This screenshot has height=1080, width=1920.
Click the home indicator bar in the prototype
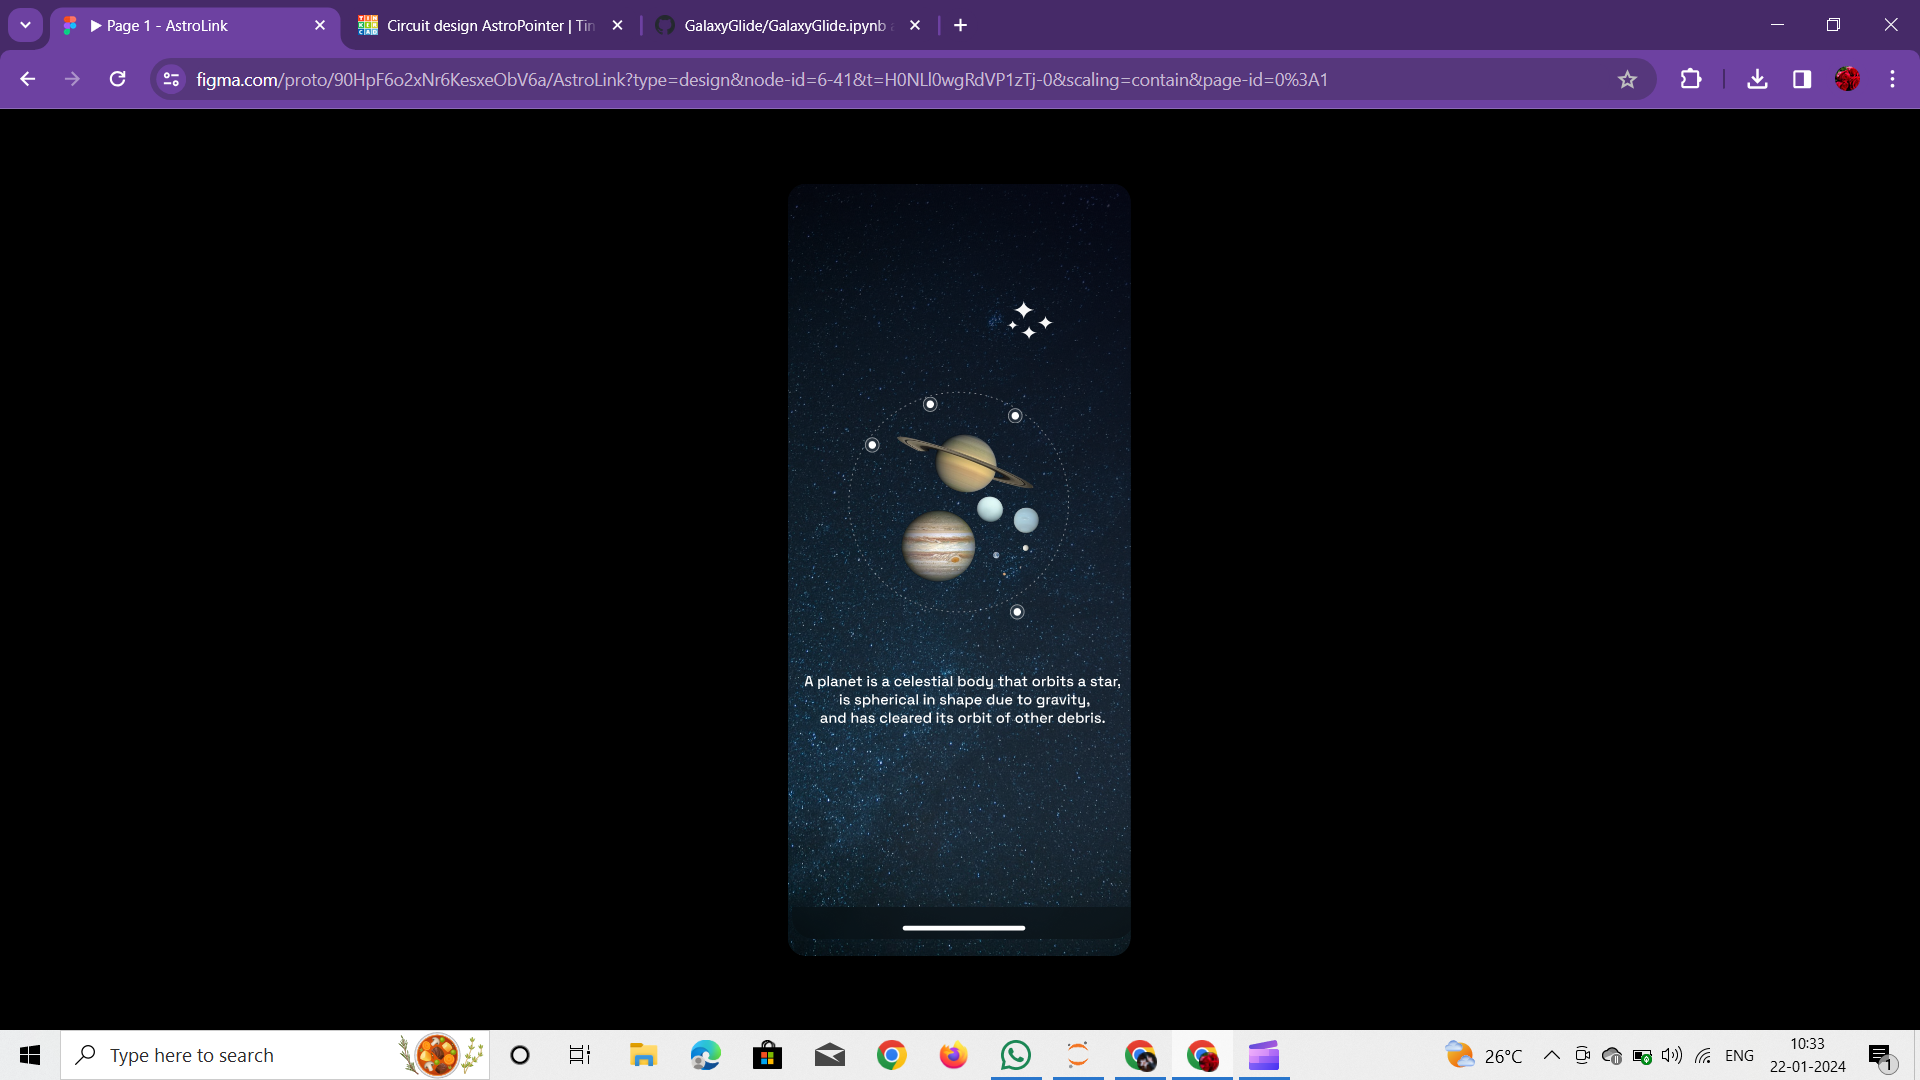coord(963,928)
